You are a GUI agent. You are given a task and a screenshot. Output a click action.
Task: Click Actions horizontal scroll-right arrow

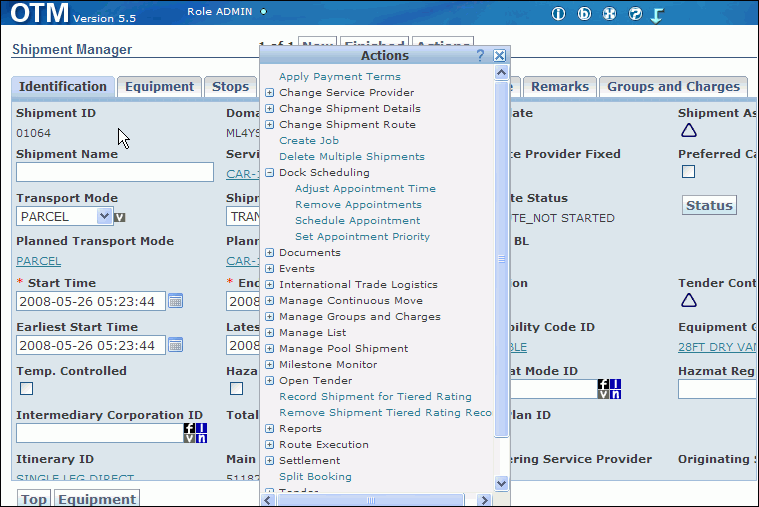pos(484,500)
